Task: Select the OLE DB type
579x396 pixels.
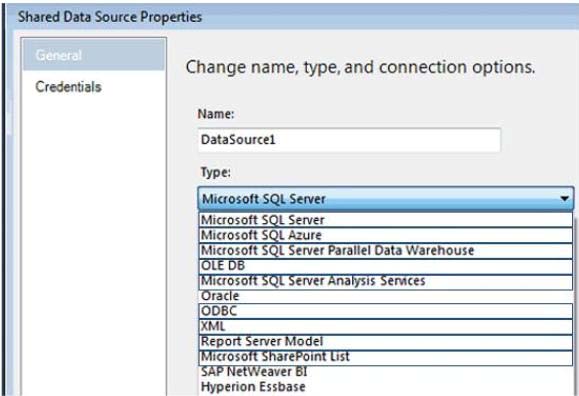Action: 386,266
